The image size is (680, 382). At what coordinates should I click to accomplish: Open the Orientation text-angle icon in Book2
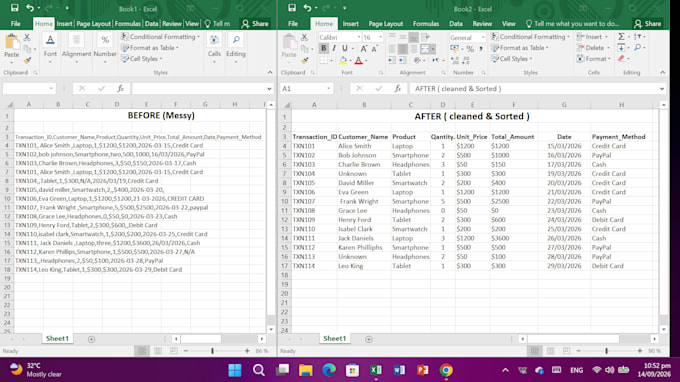point(417,60)
